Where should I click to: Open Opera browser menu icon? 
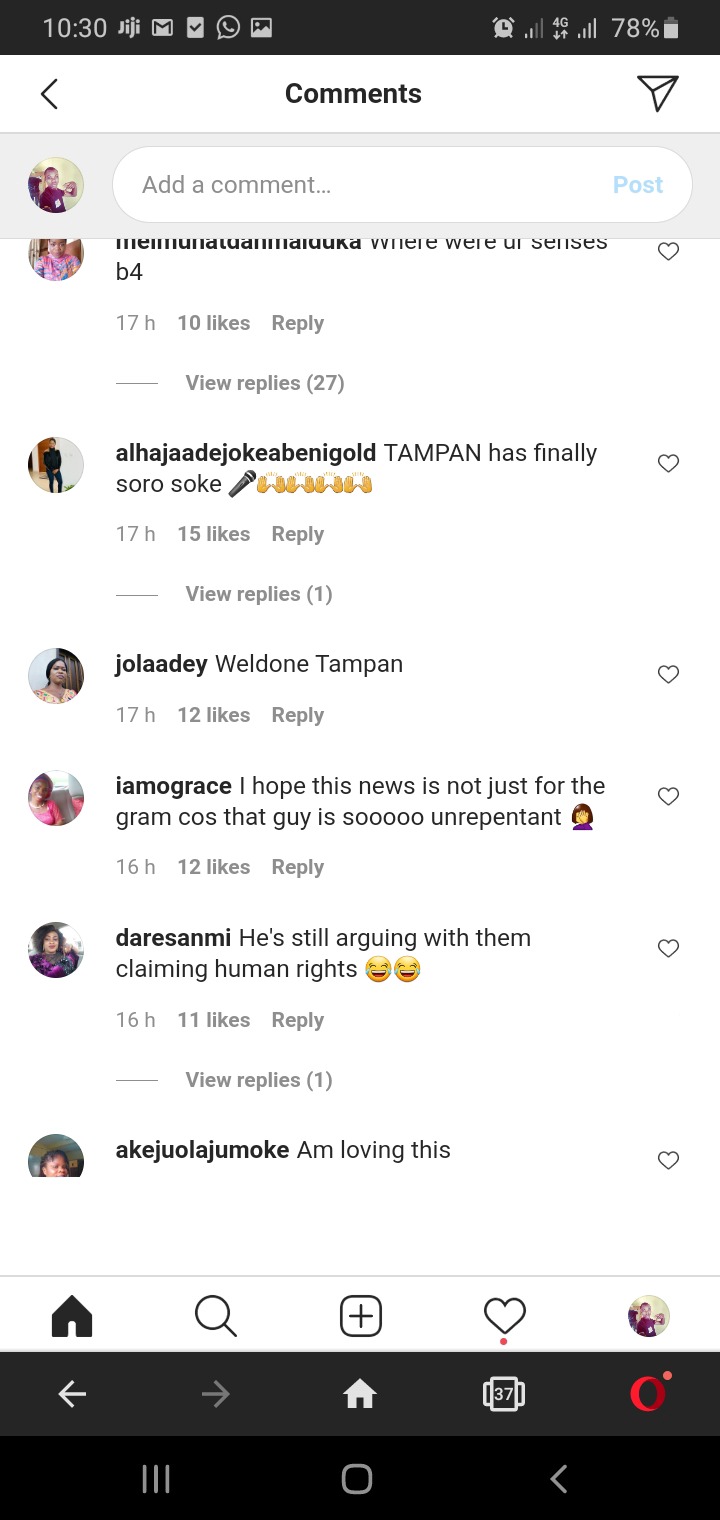point(649,1393)
